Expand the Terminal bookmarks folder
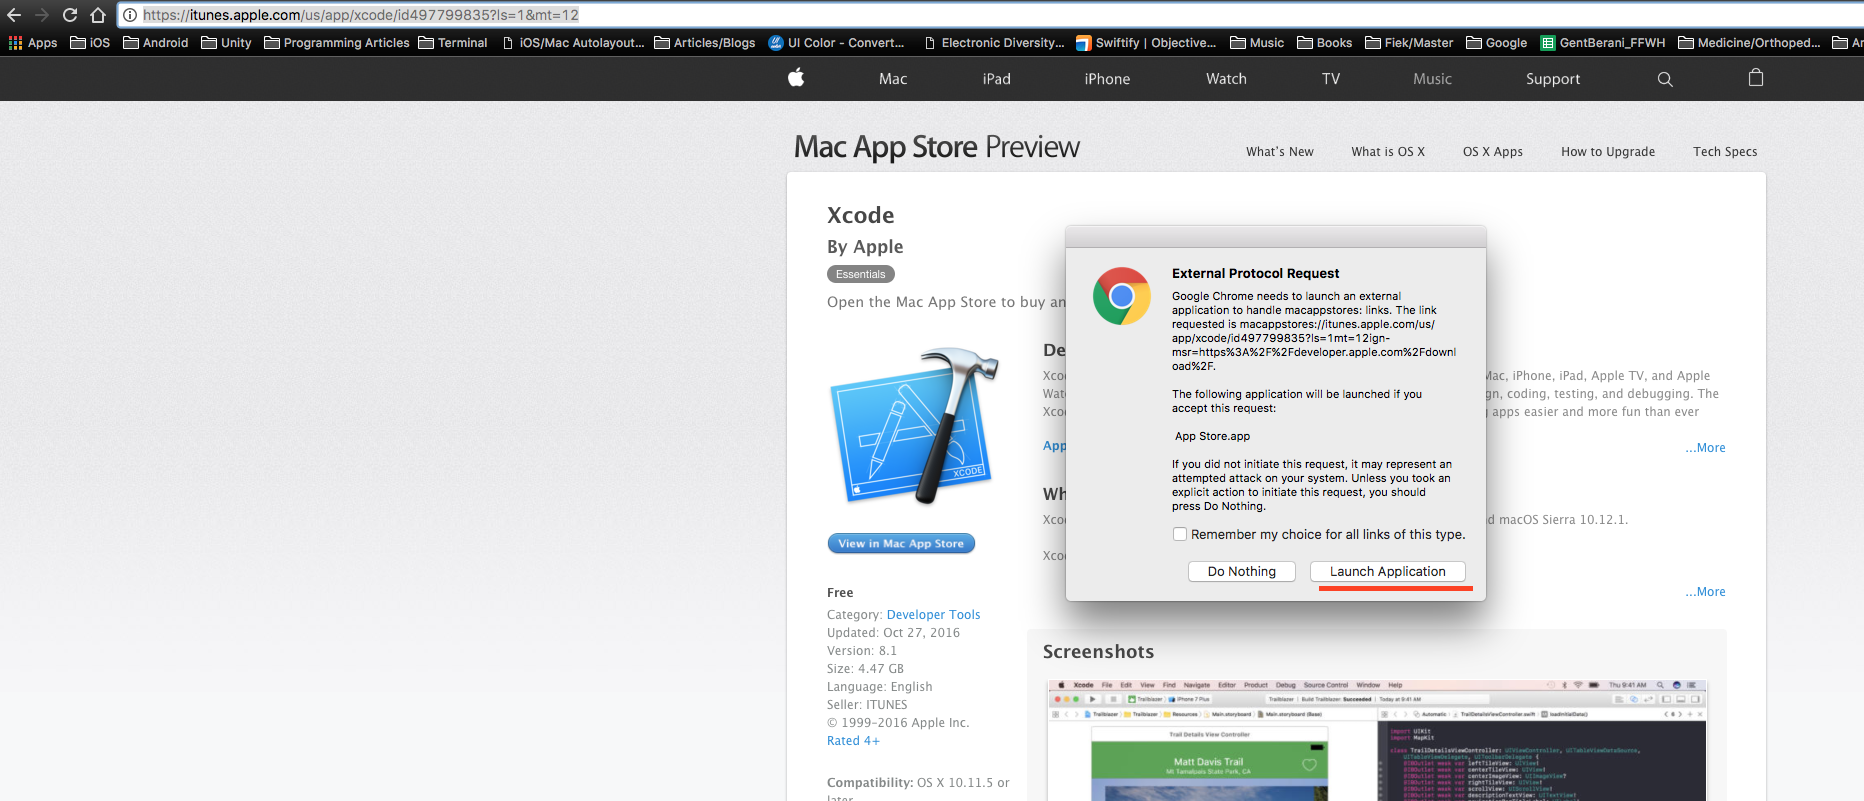Screen dimensions: 1864x801 coord(453,43)
